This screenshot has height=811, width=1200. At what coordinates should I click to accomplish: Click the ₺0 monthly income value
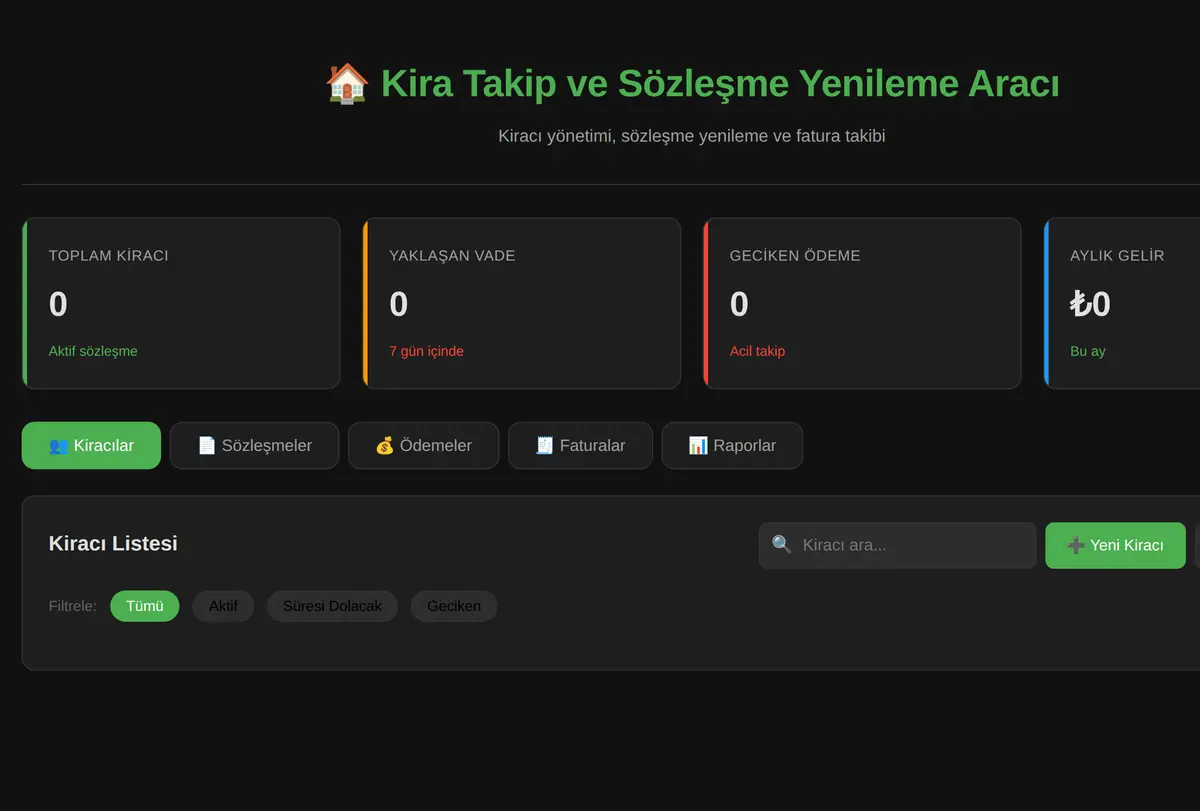click(x=1090, y=304)
